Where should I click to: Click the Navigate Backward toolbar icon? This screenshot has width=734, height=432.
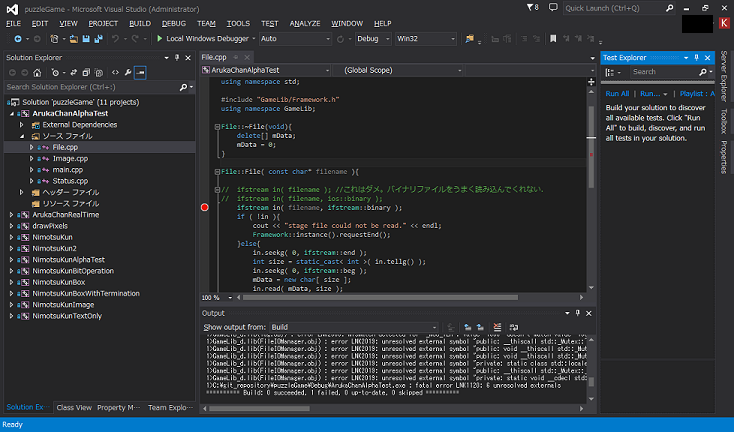[x=18, y=39]
